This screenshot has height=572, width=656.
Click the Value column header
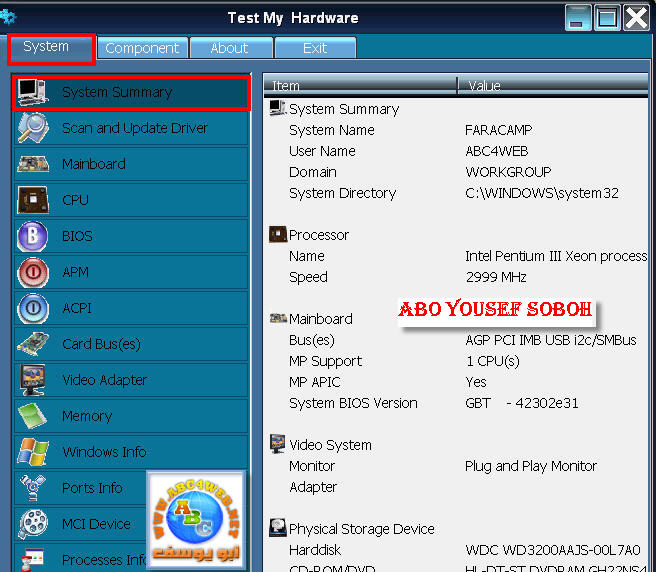pos(552,85)
